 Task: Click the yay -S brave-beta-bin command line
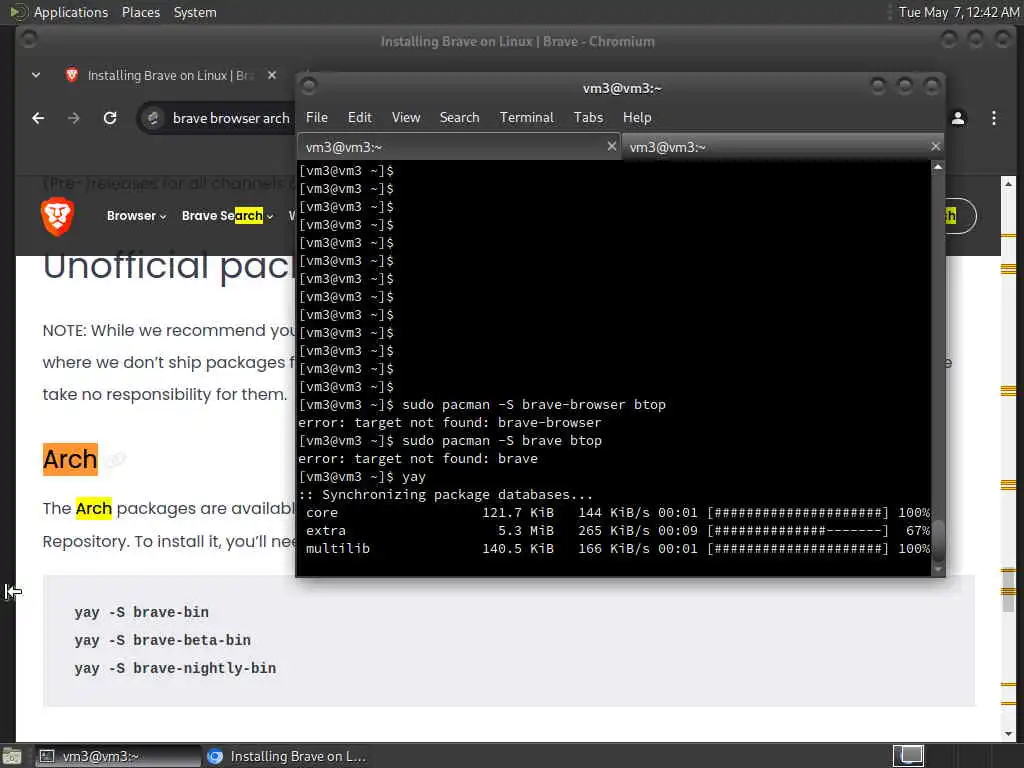(162, 641)
